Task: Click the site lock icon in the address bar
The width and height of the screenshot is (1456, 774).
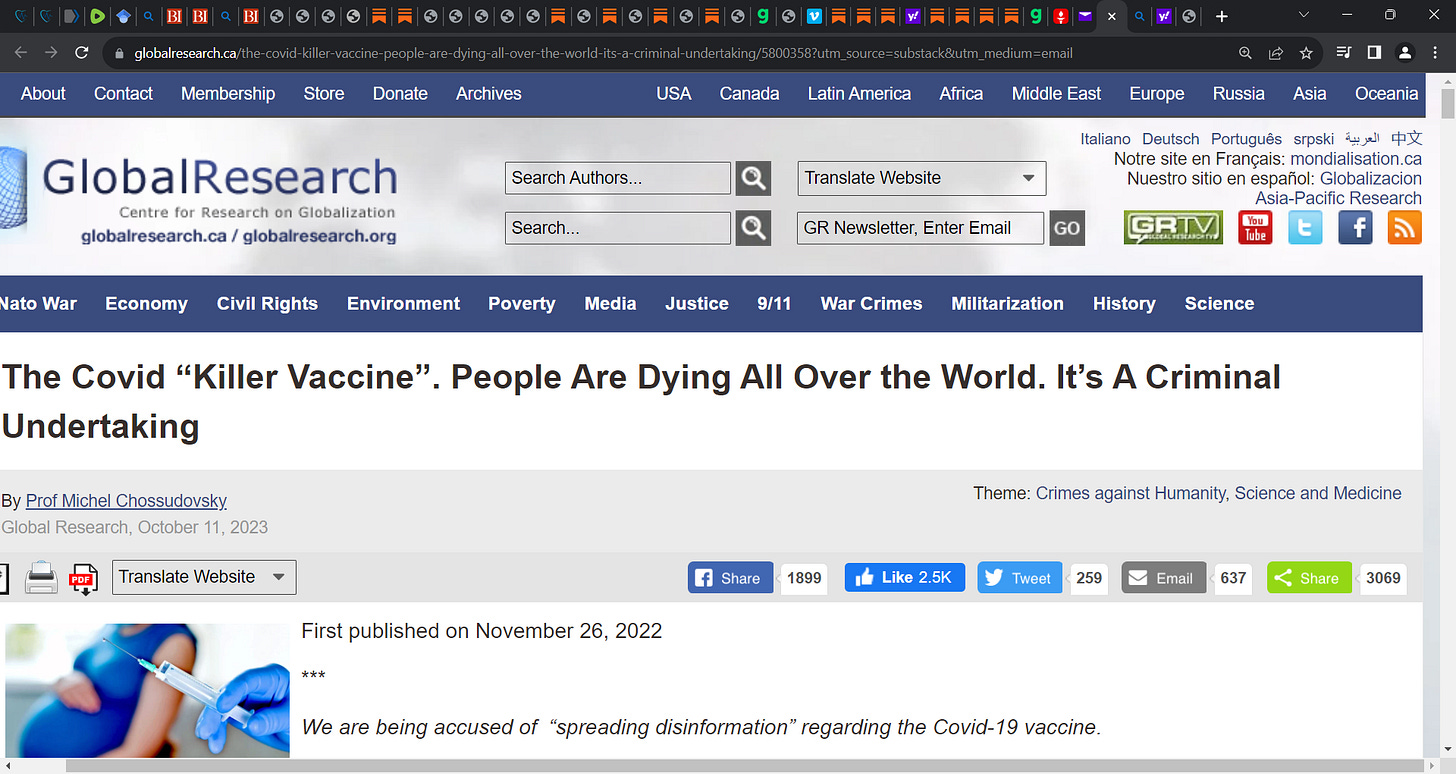Action: click(119, 53)
